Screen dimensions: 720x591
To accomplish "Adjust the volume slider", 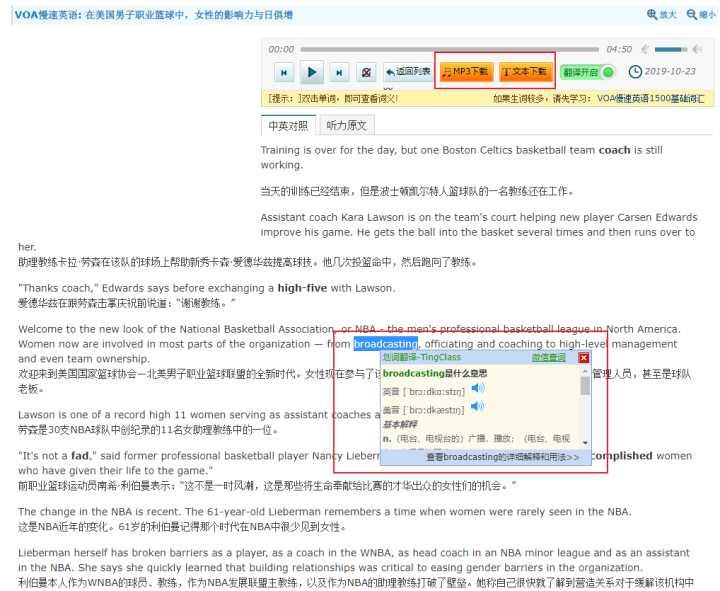I will [670, 49].
